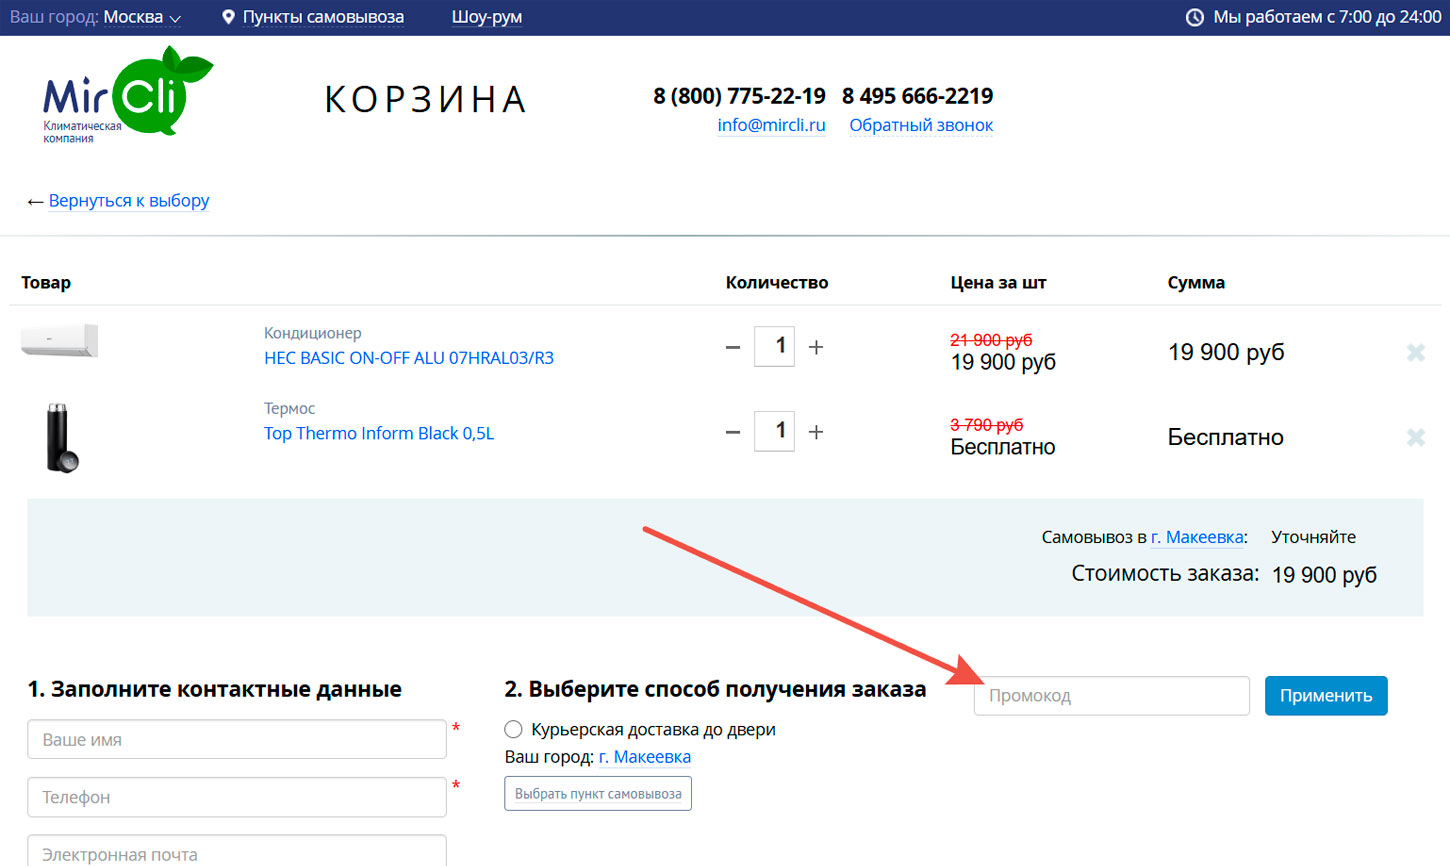Click the clock icon near working hours
The width and height of the screenshot is (1450, 866).
[1194, 17]
